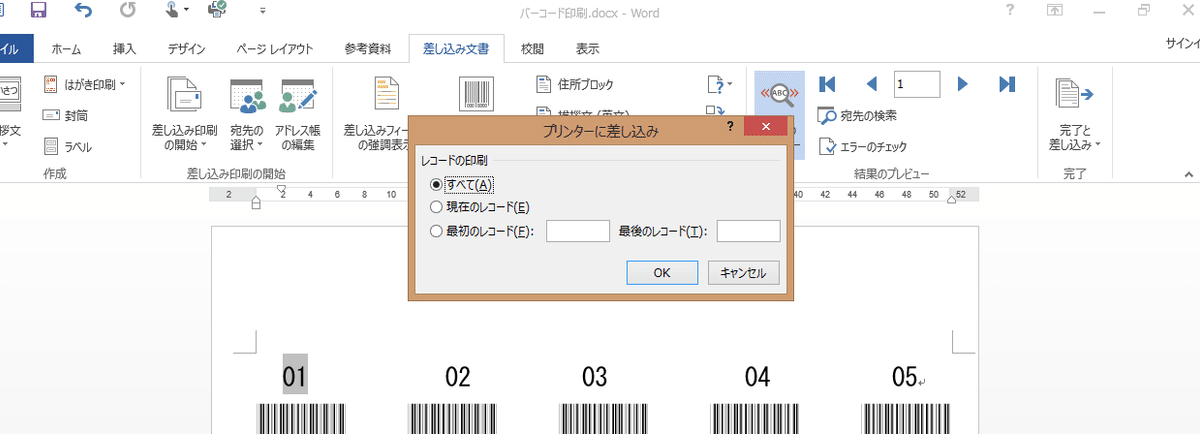The image size is (1200, 434).
Task: Jump to last record arrow
Action: (1007, 84)
